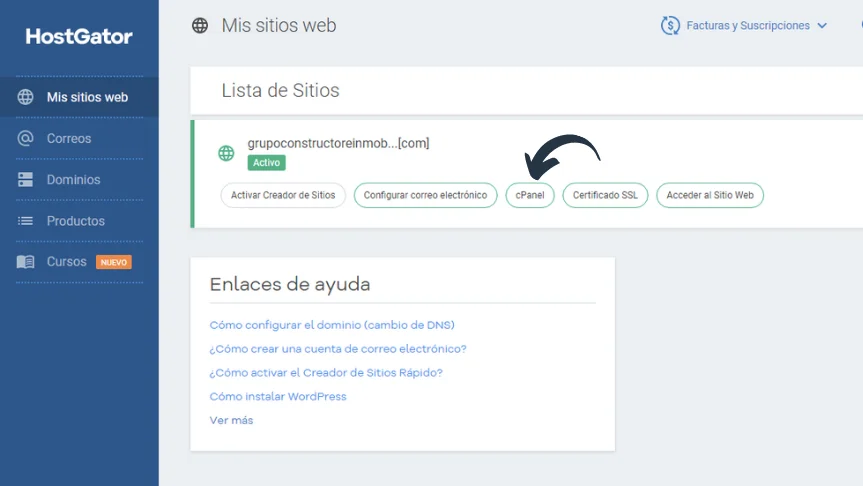The image size is (863, 486).
Task: Open ¿Cómo activar el Creador de Sitios Rápido? link
Action: pyautogui.click(x=326, y=372)
